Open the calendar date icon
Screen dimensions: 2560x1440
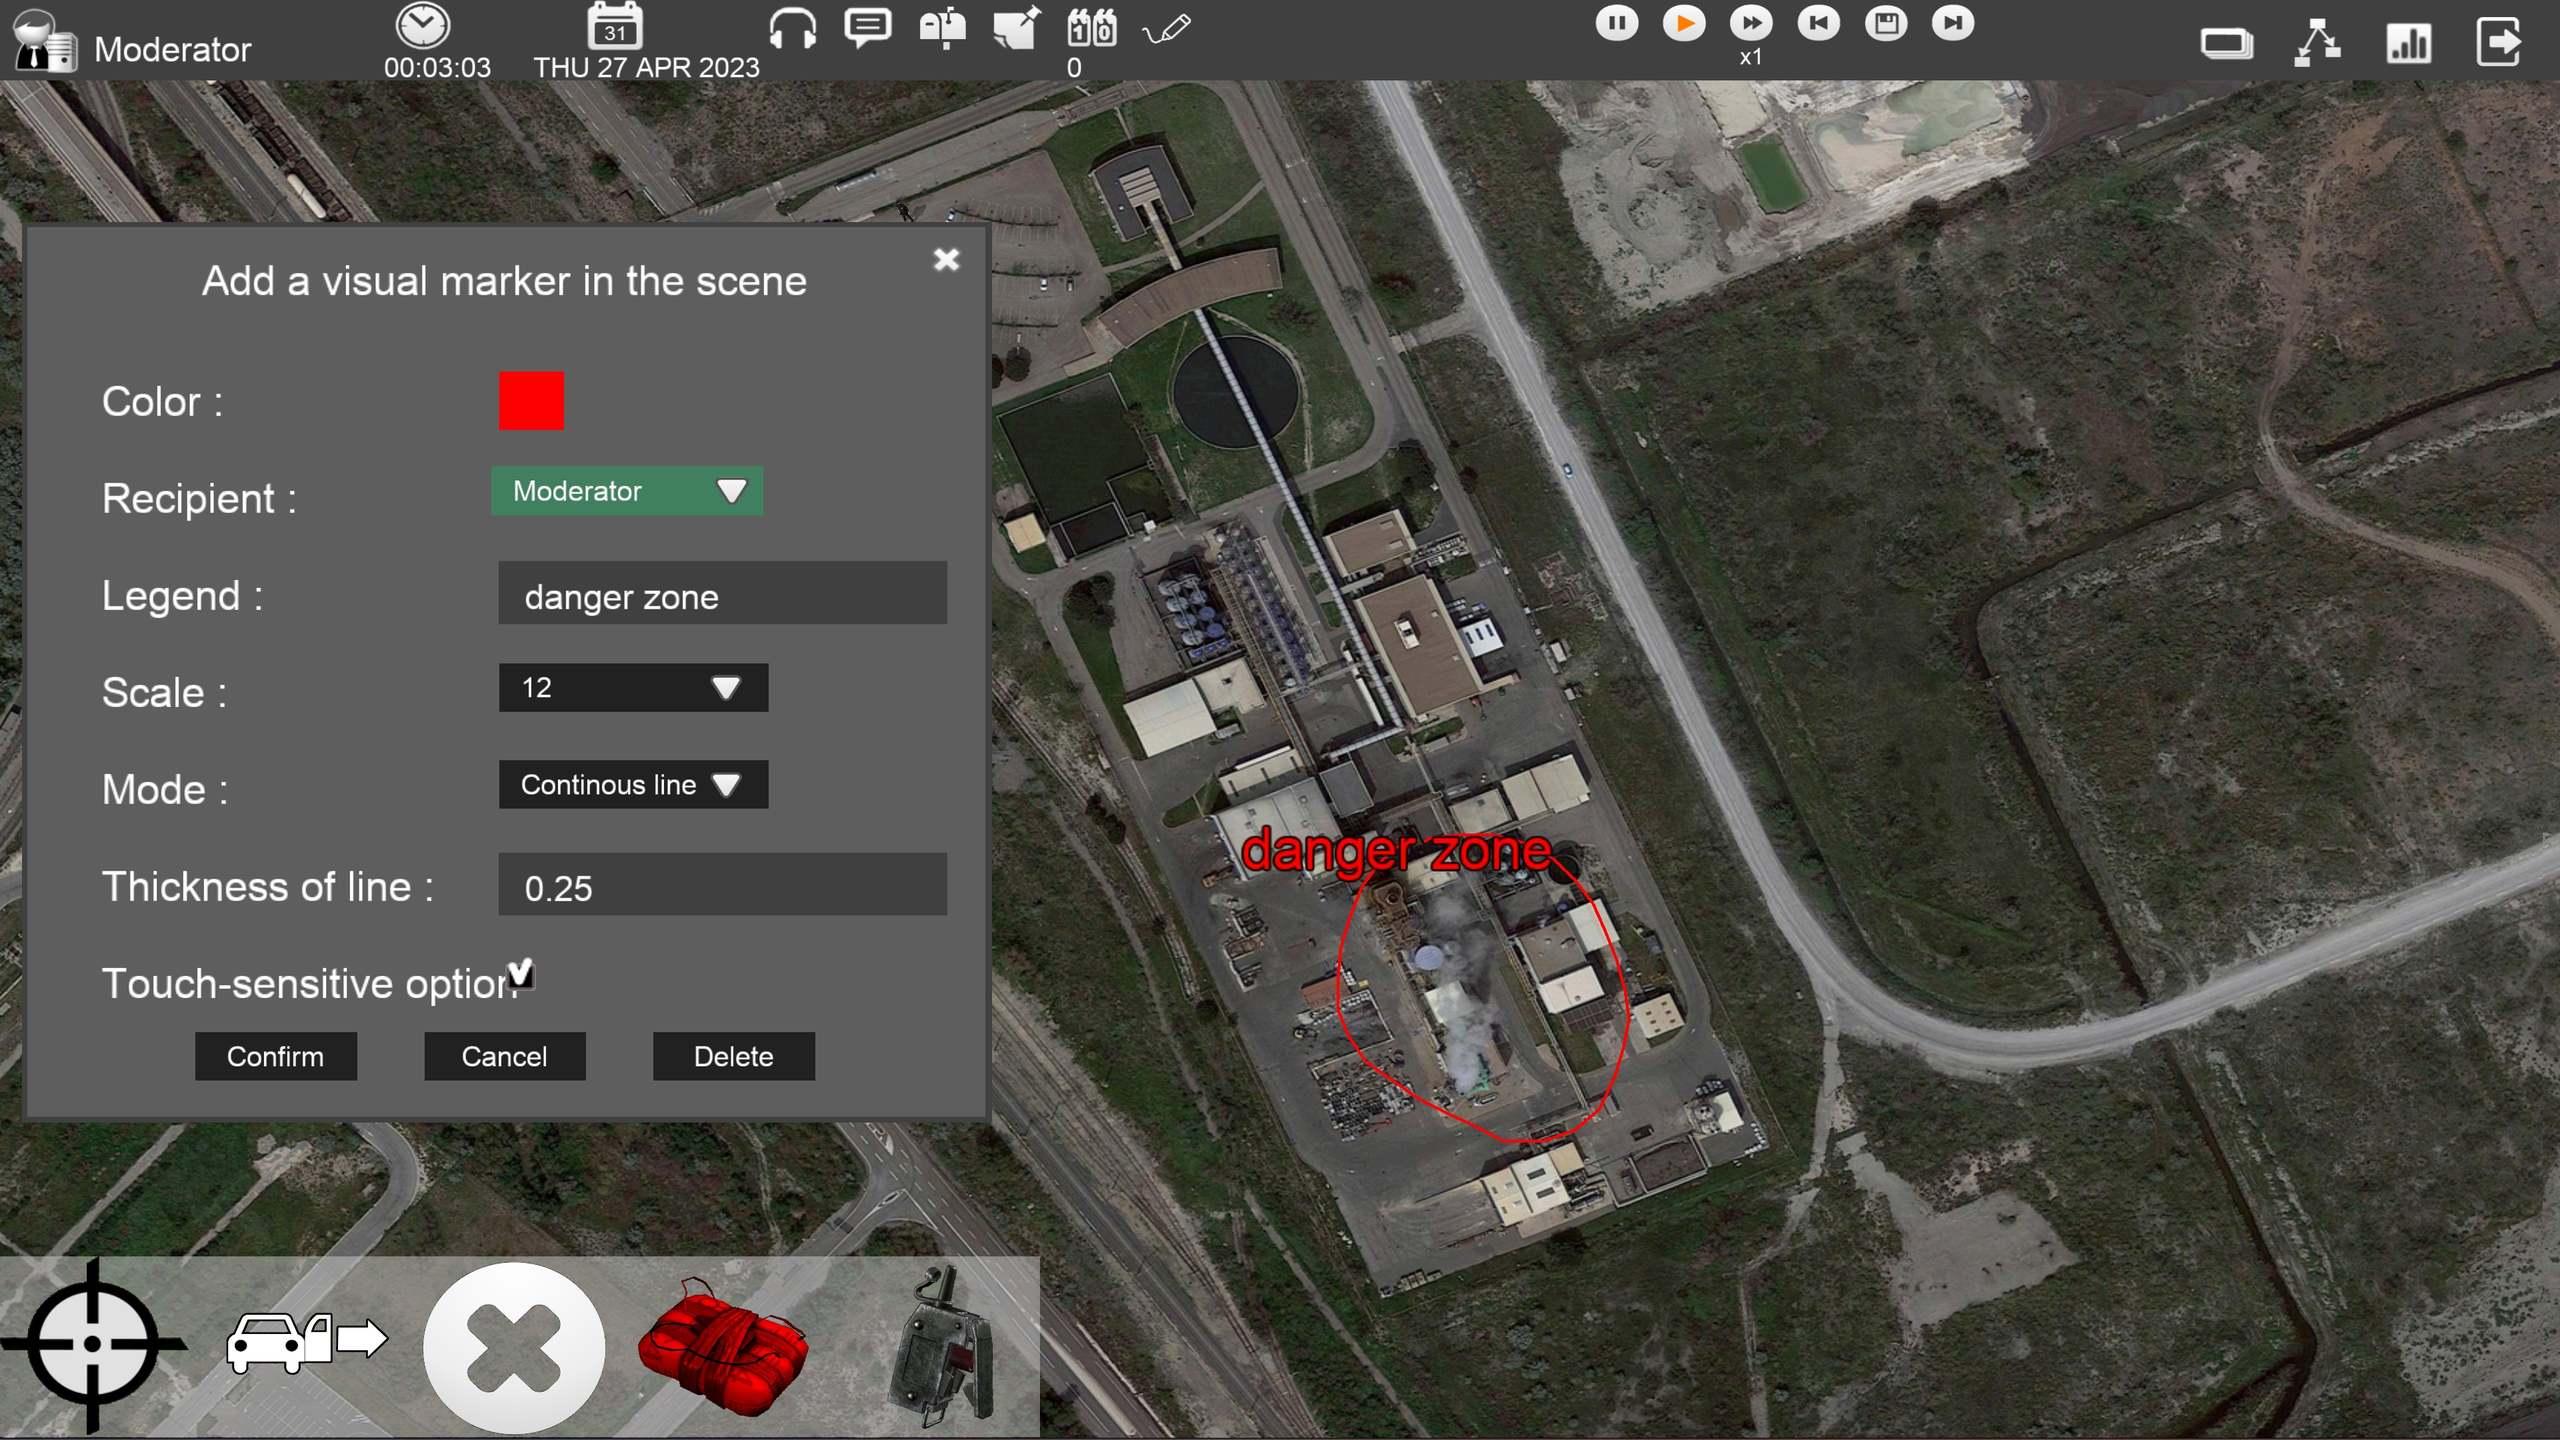(614, 26)
